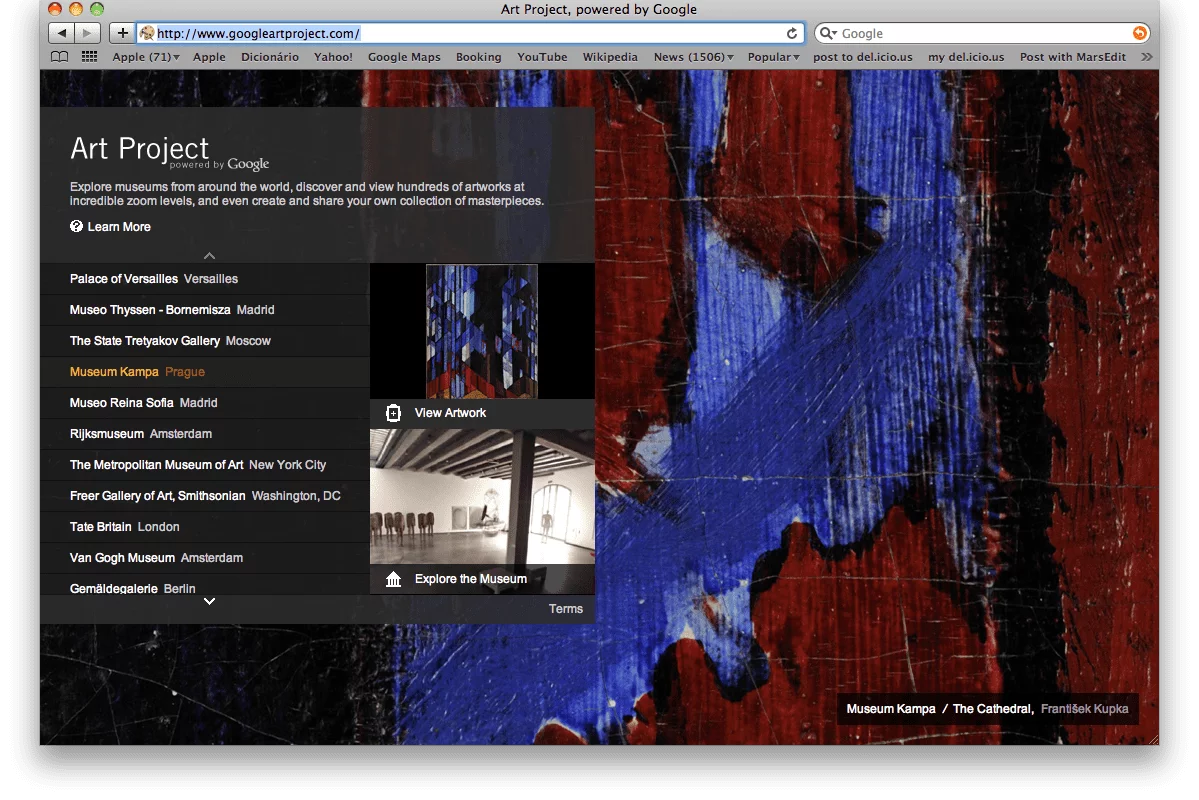1199x800 pixels.
Task: Open the YouTube bookmark
Action: pos(542,57)
